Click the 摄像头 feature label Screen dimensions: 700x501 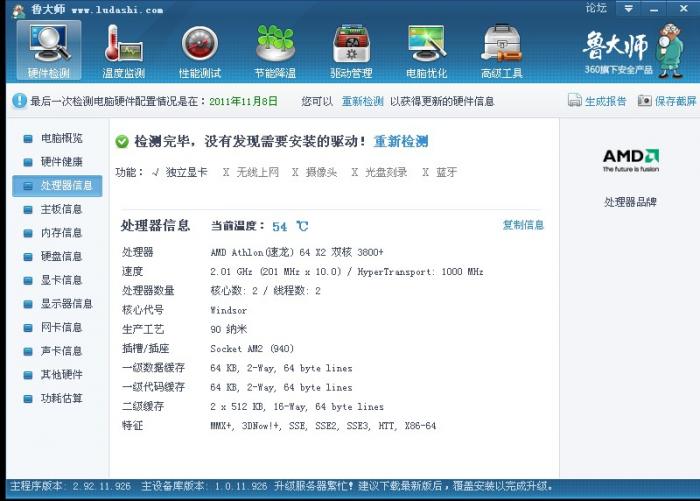(321, 172)
